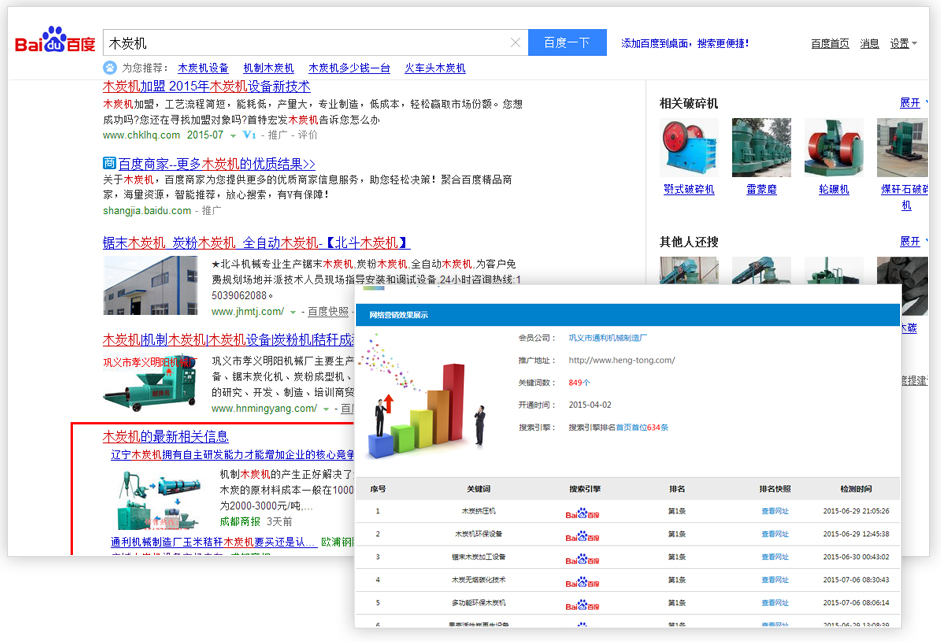Click the 检测时间 column header
Viewport: 941px width, 642px height.
(856, 489)
